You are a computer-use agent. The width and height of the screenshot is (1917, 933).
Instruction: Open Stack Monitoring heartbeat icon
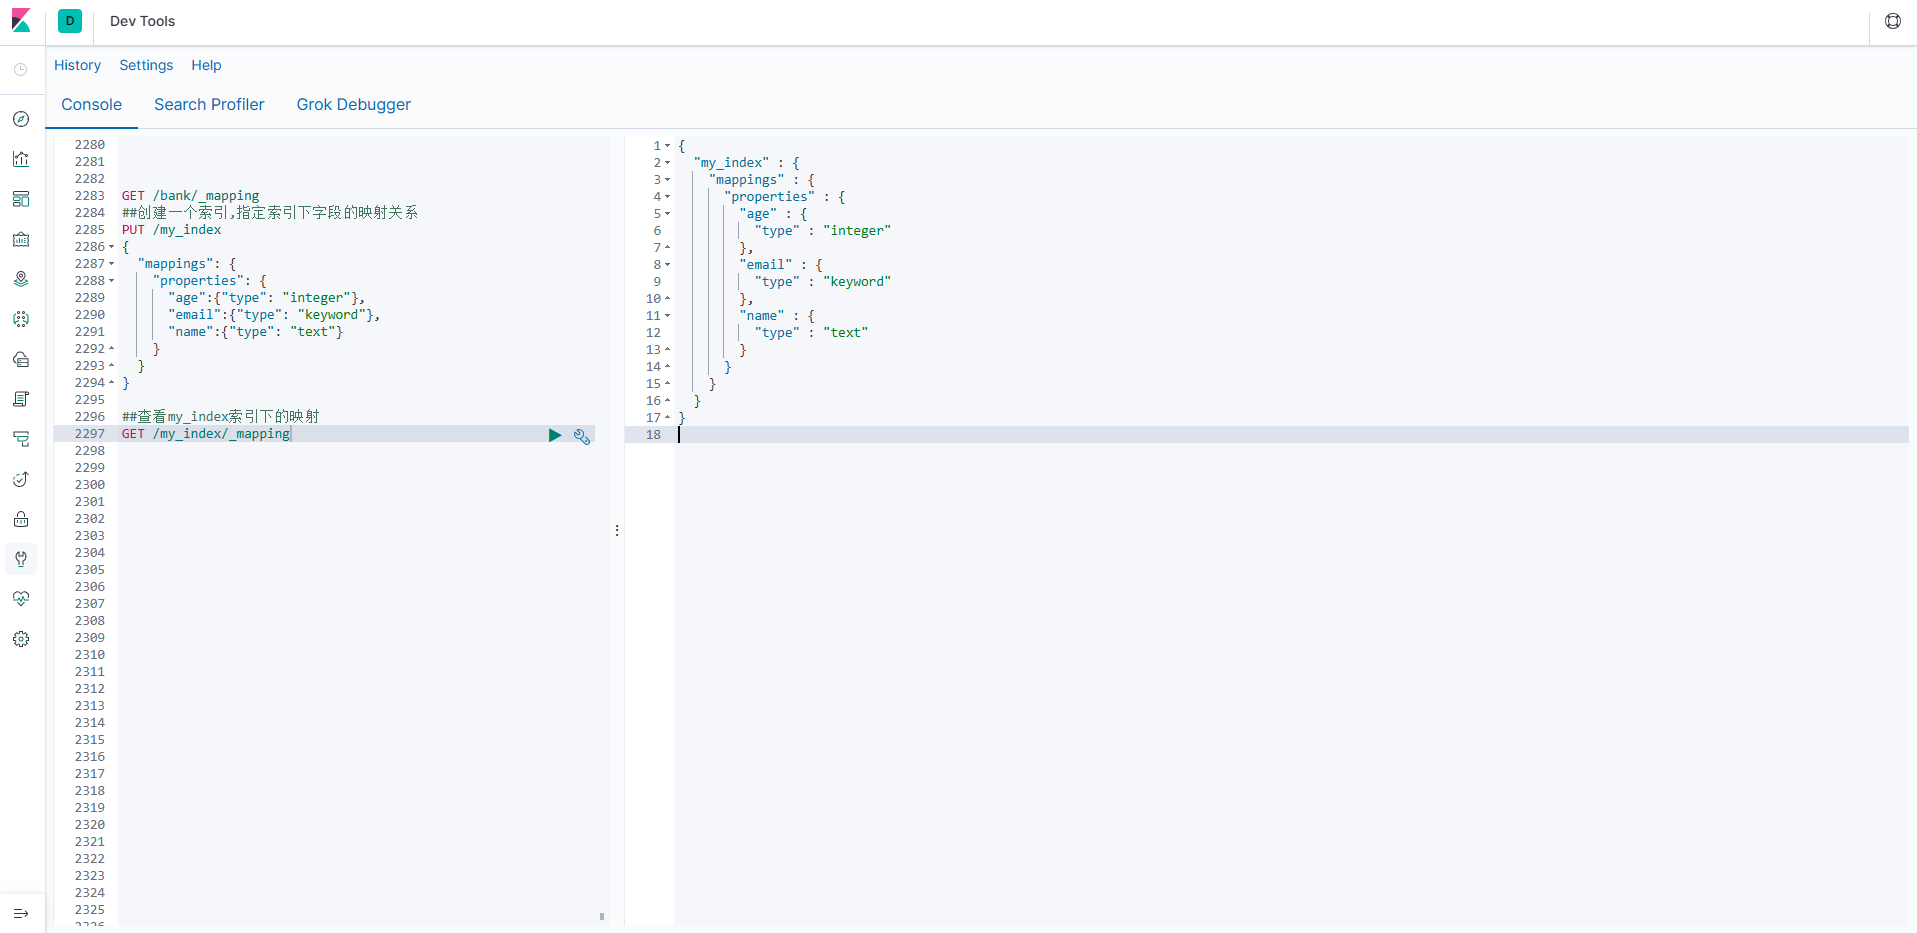pyautogui.click(x=21, y=599)
